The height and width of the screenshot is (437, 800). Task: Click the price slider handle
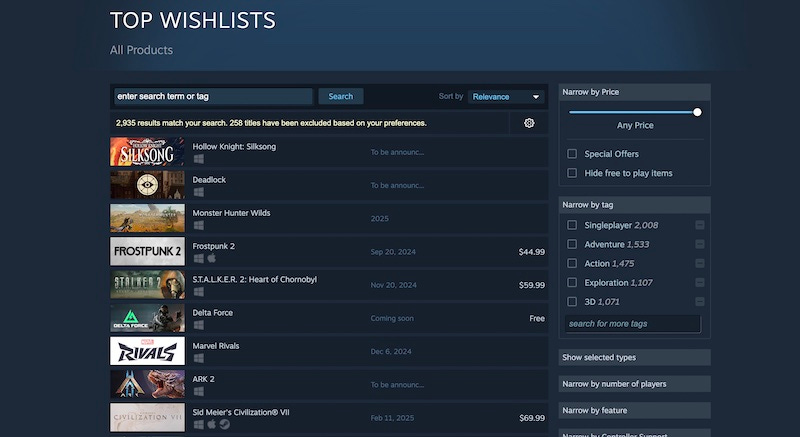pyautogui.click(x=697, y=112)
